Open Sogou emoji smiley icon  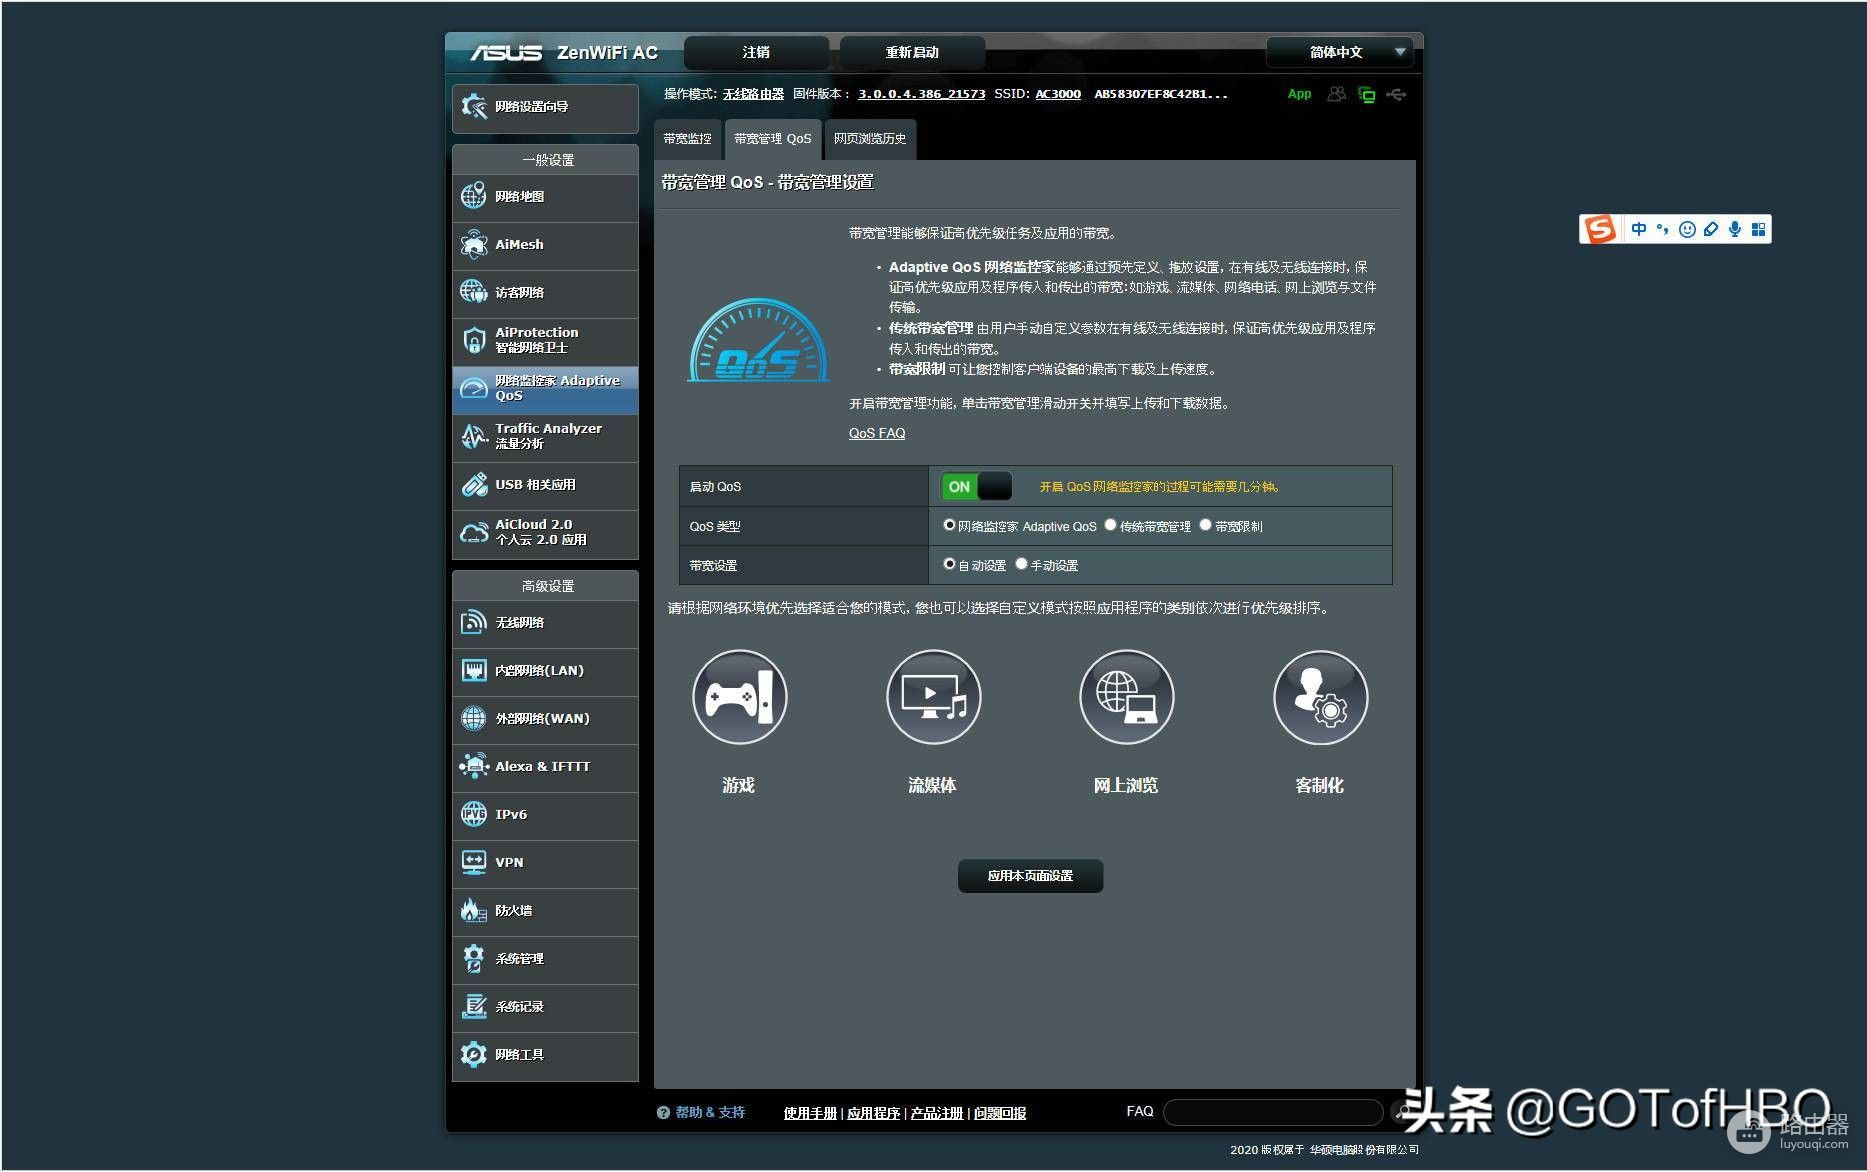coord(1687,229)
